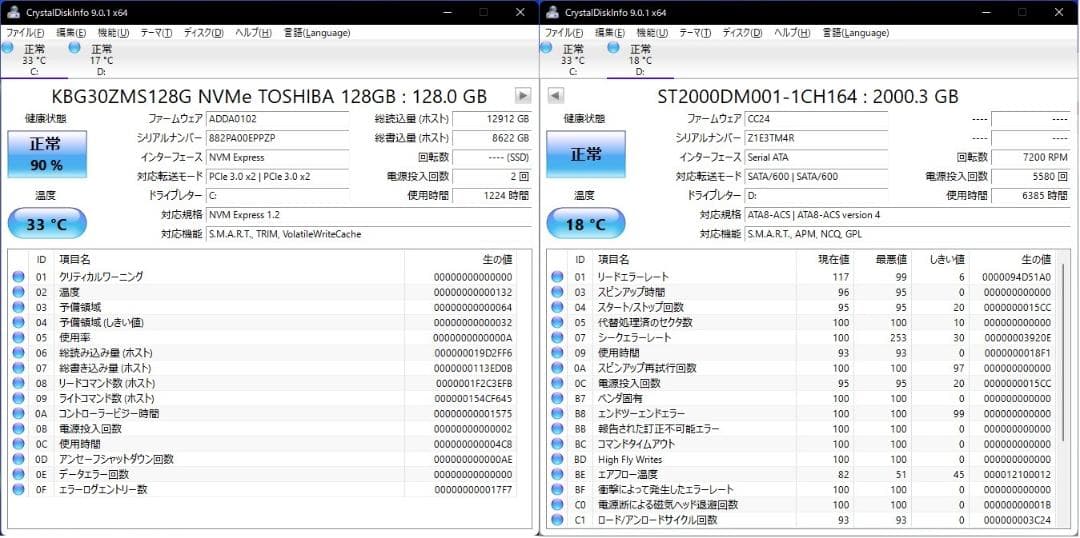
Task: Click 33 °C temperature button in left window
Action: coord(47,224)
